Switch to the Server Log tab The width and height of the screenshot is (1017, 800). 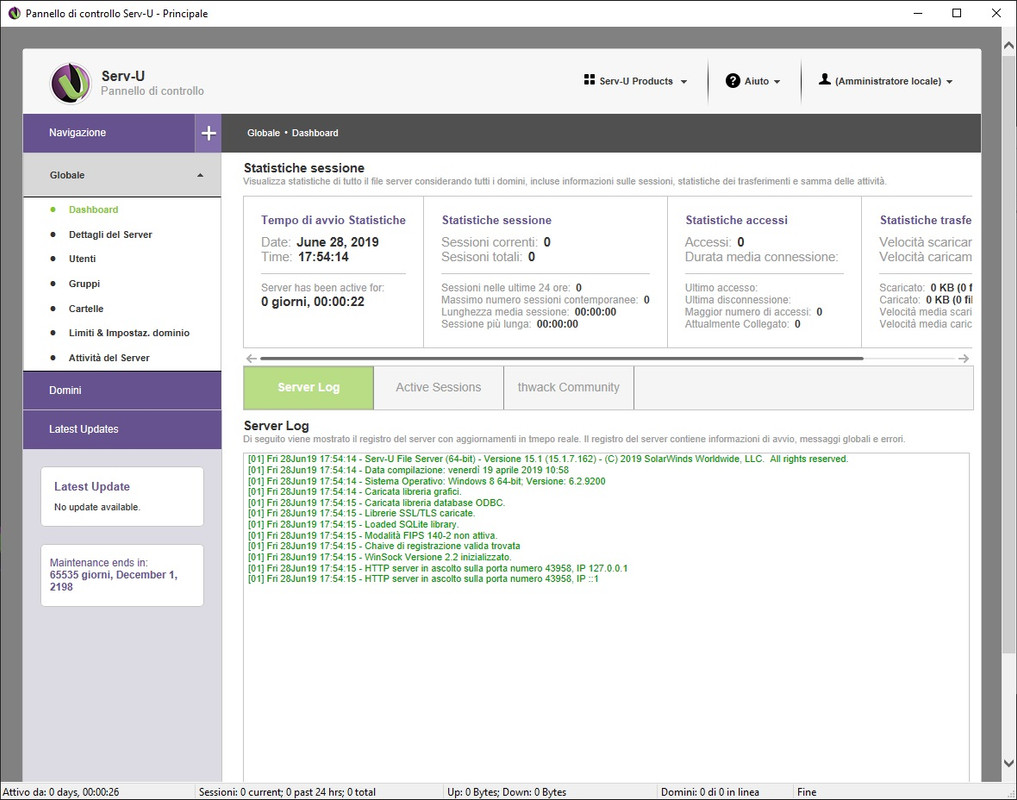pyautogui.click(x=309, y=388)
